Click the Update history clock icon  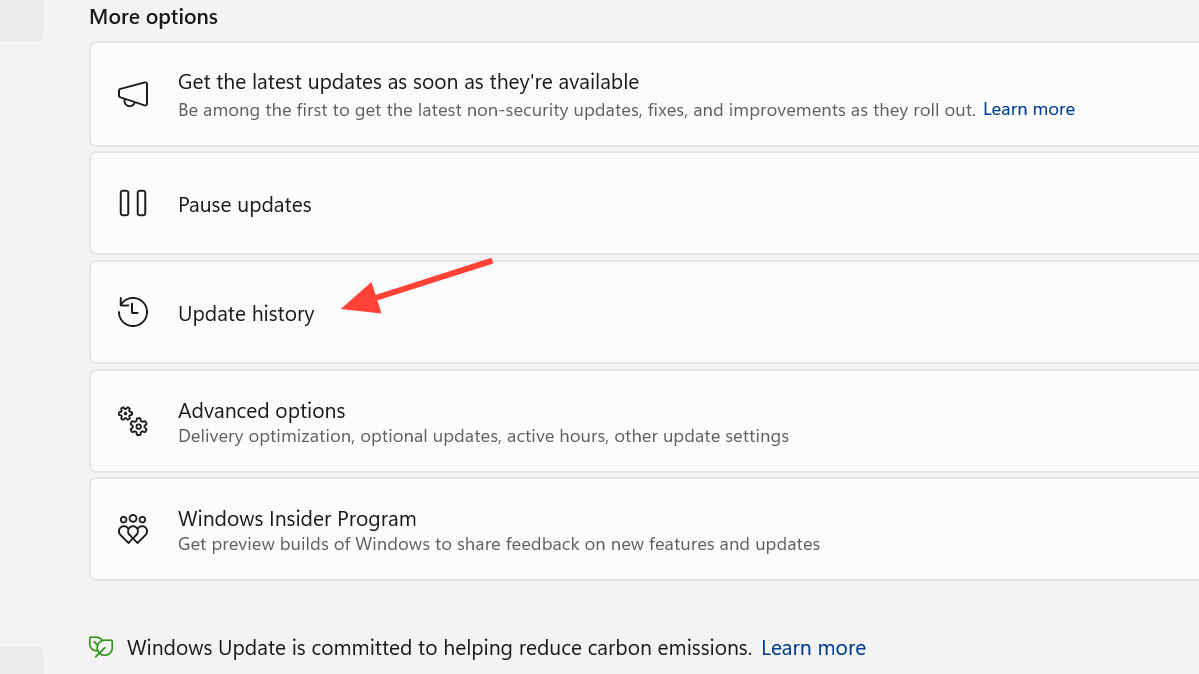(133, 312)
